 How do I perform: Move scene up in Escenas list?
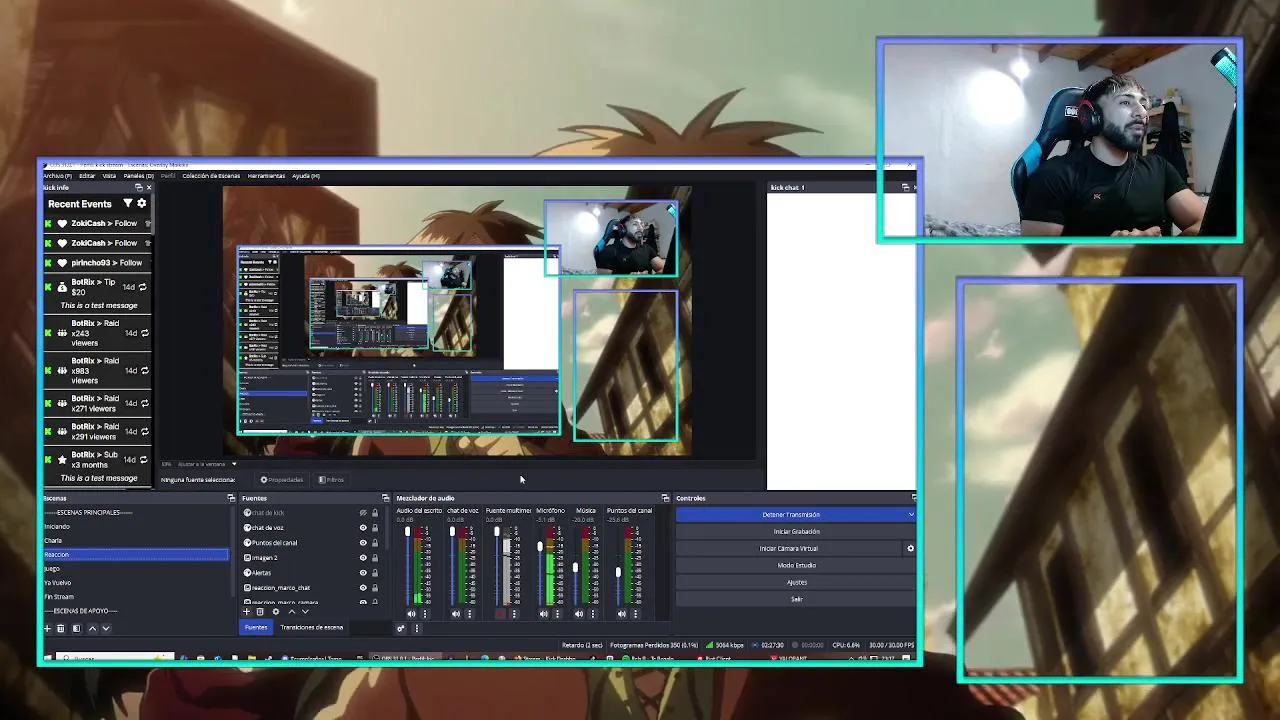coord(92,628)
